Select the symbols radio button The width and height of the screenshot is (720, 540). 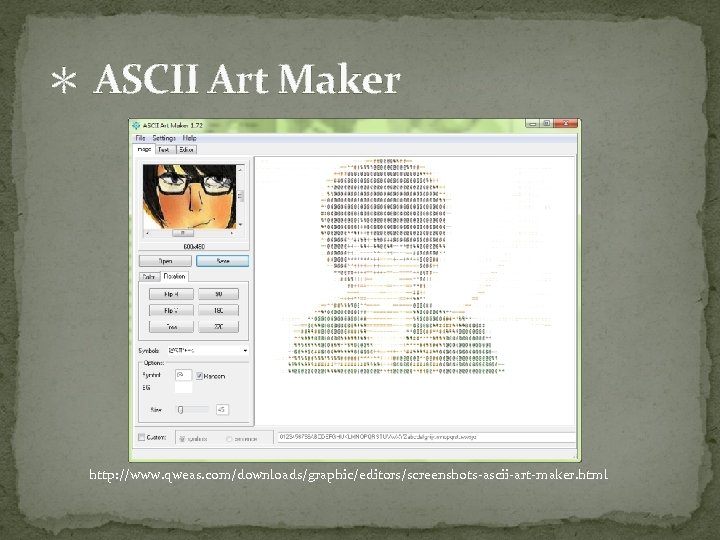(182, 439)
